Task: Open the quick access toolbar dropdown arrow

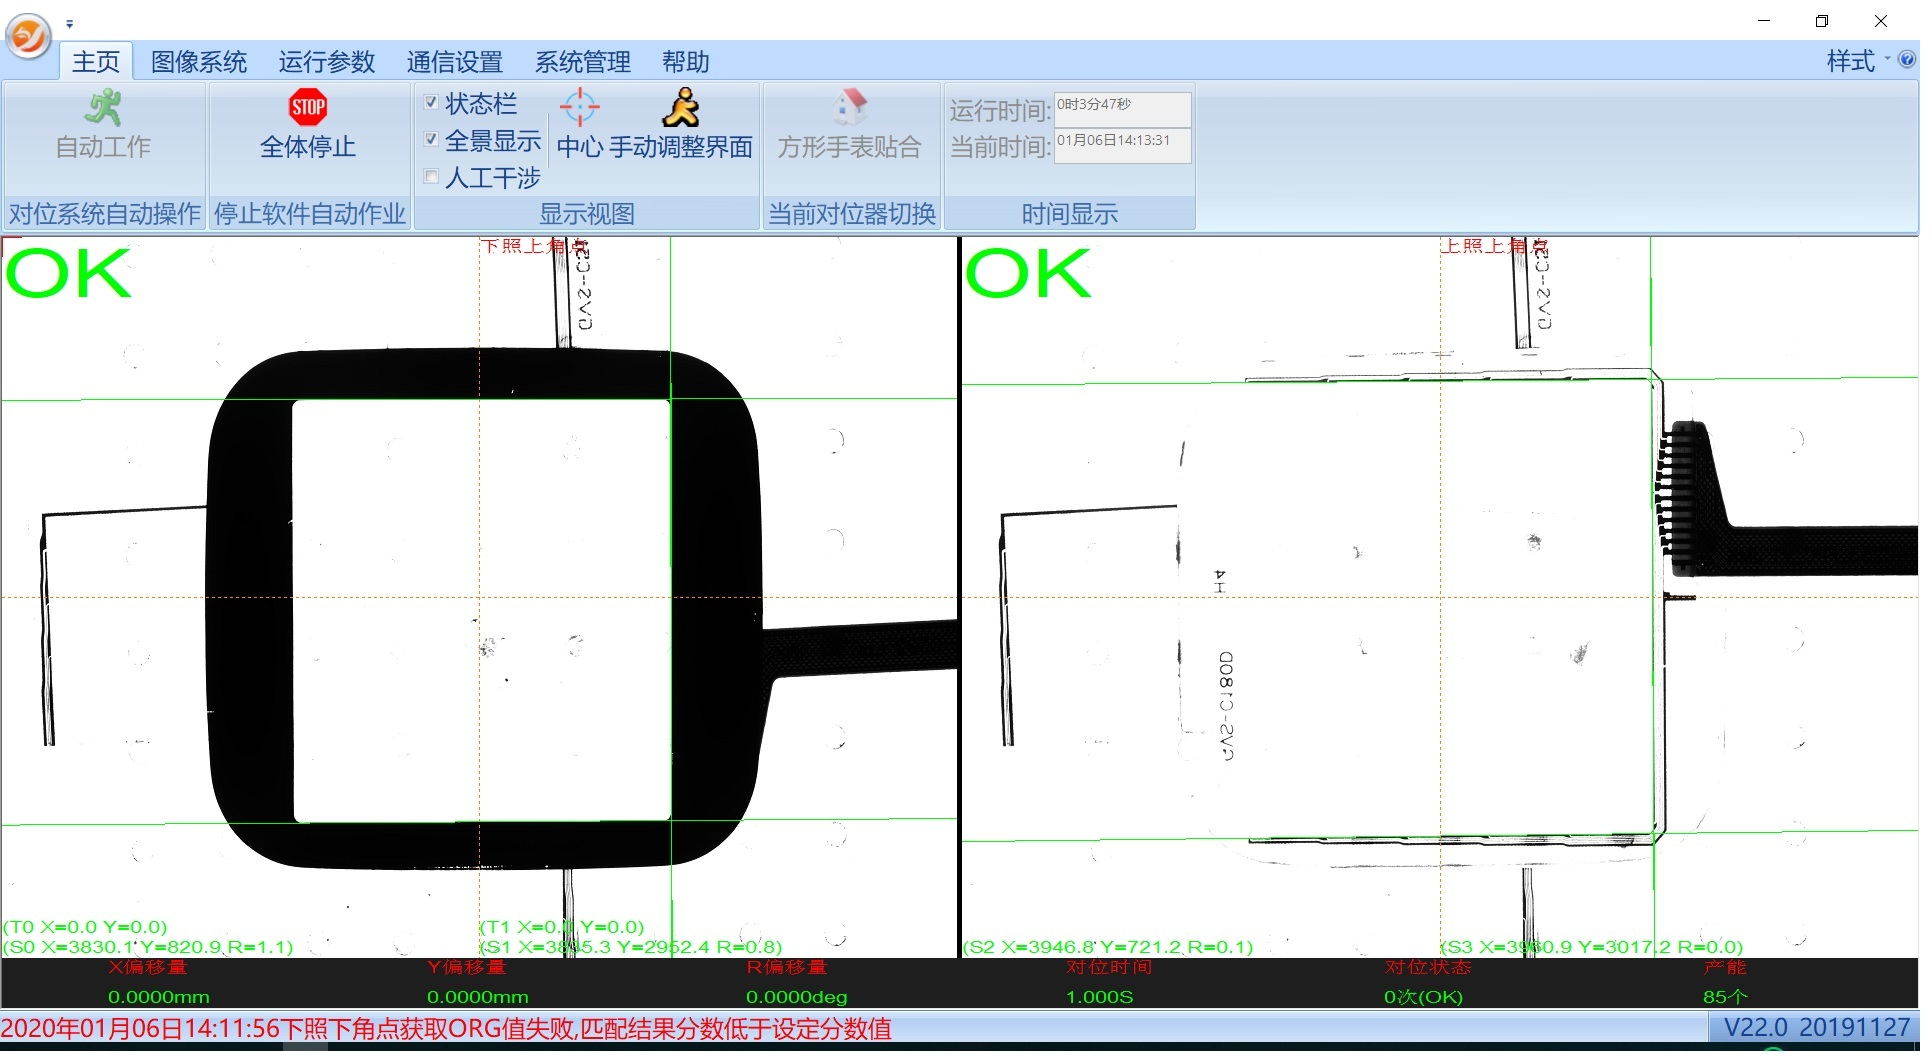Action: coord(70,24)
